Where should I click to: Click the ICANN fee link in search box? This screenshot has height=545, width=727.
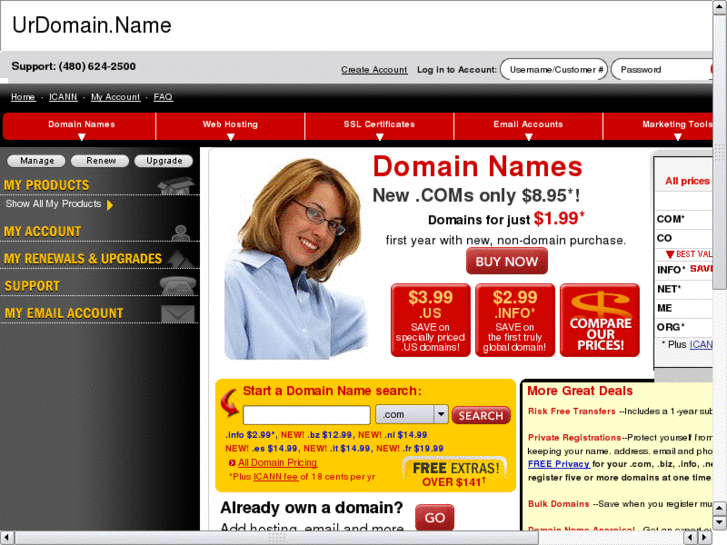click(276, 476)
